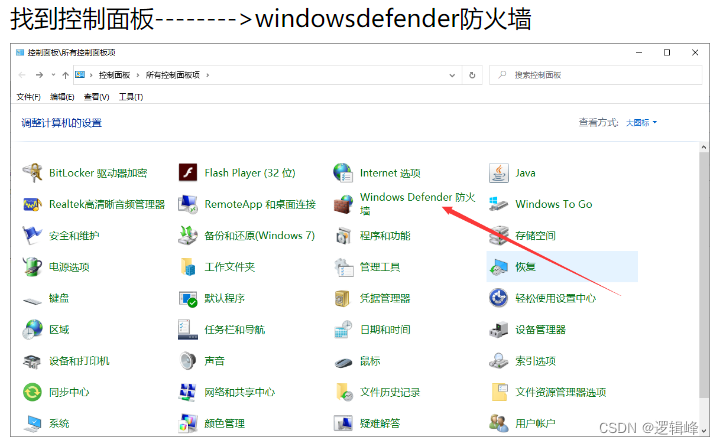Click the Back navigation arrow

22,75
